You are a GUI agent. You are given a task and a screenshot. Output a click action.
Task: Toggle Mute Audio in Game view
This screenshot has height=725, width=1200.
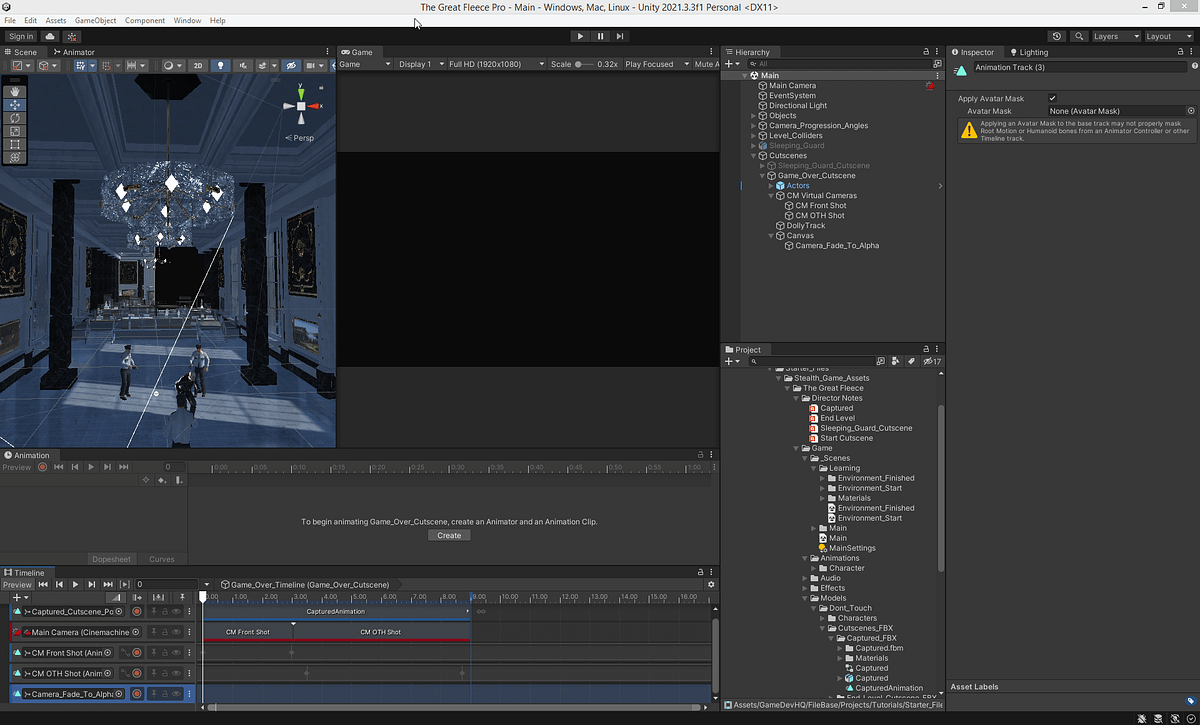[x=705, y=63]
